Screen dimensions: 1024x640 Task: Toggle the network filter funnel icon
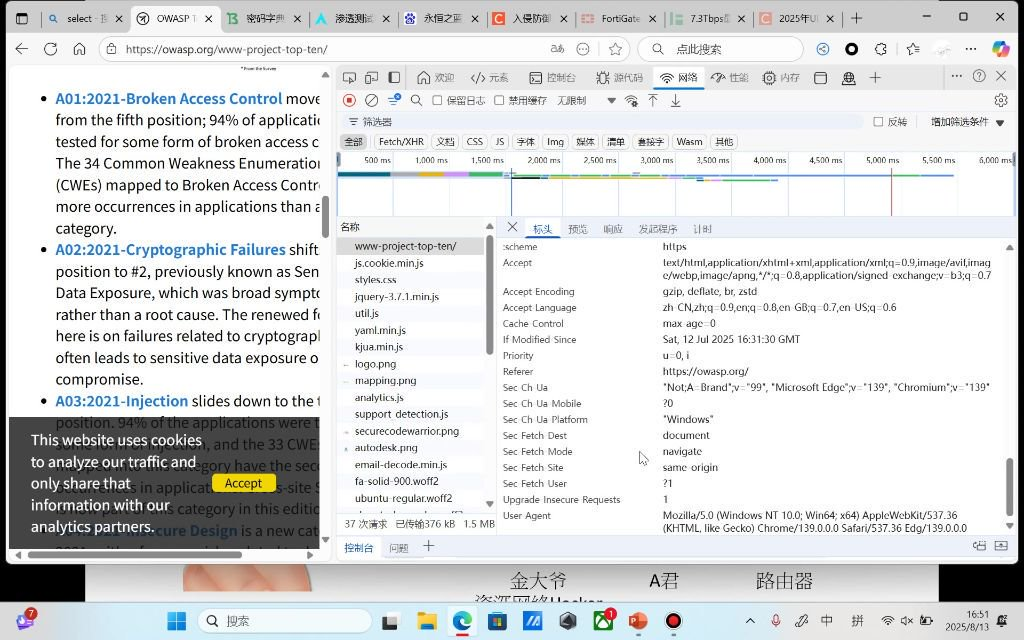394,100
